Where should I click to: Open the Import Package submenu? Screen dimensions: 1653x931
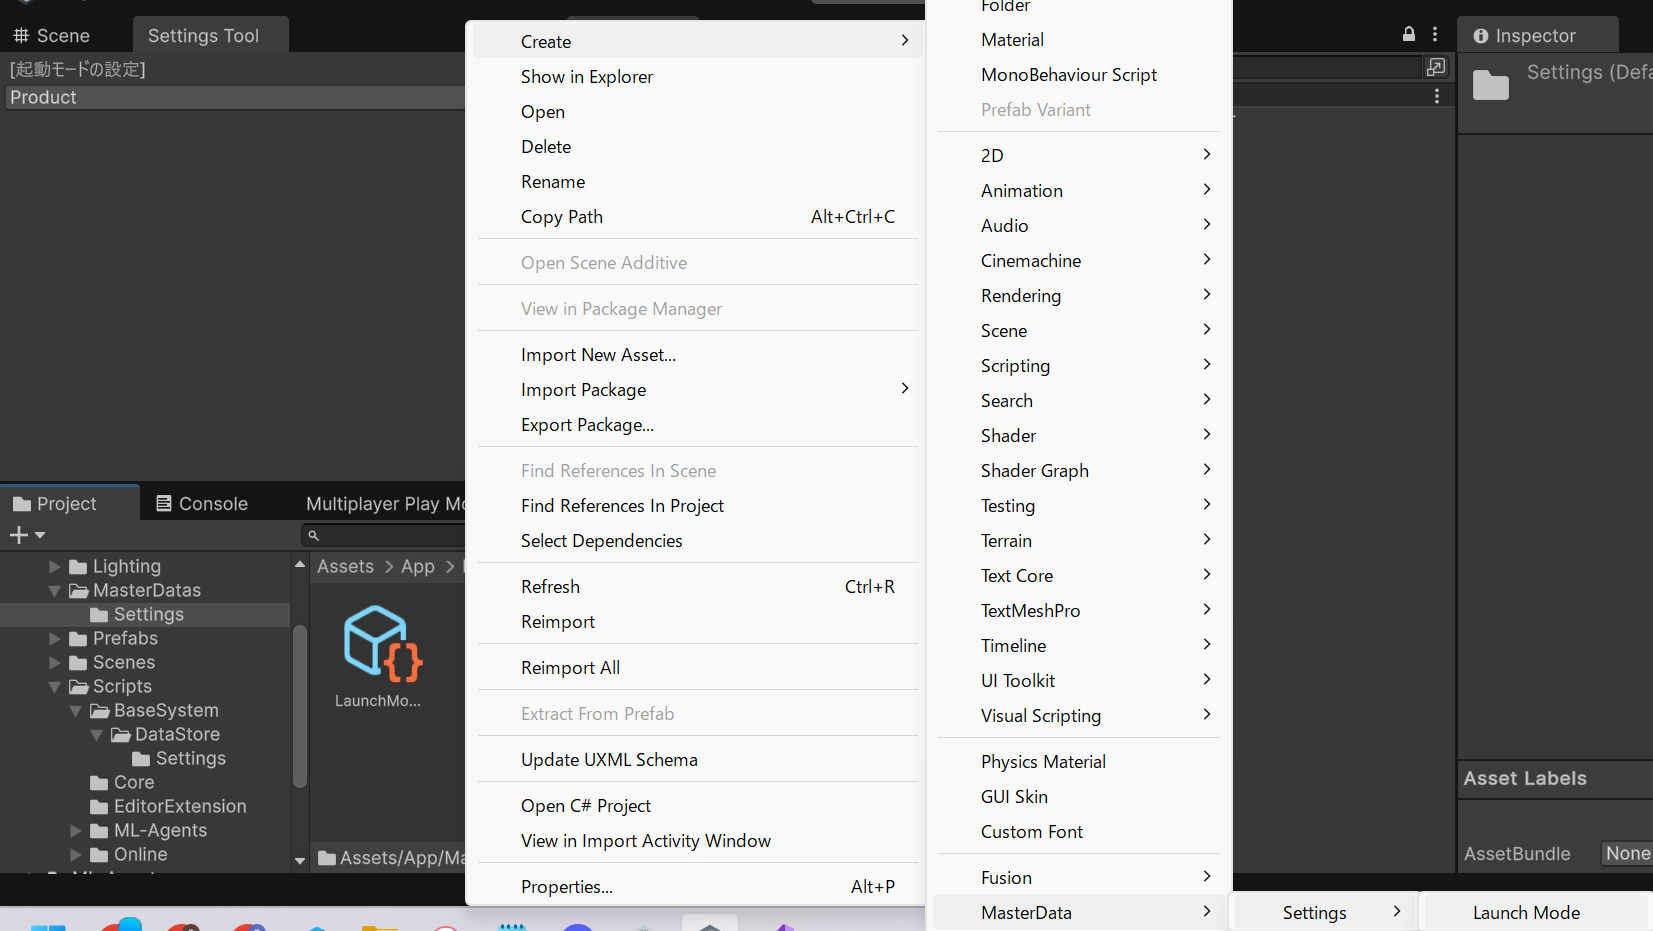(697, 390)
